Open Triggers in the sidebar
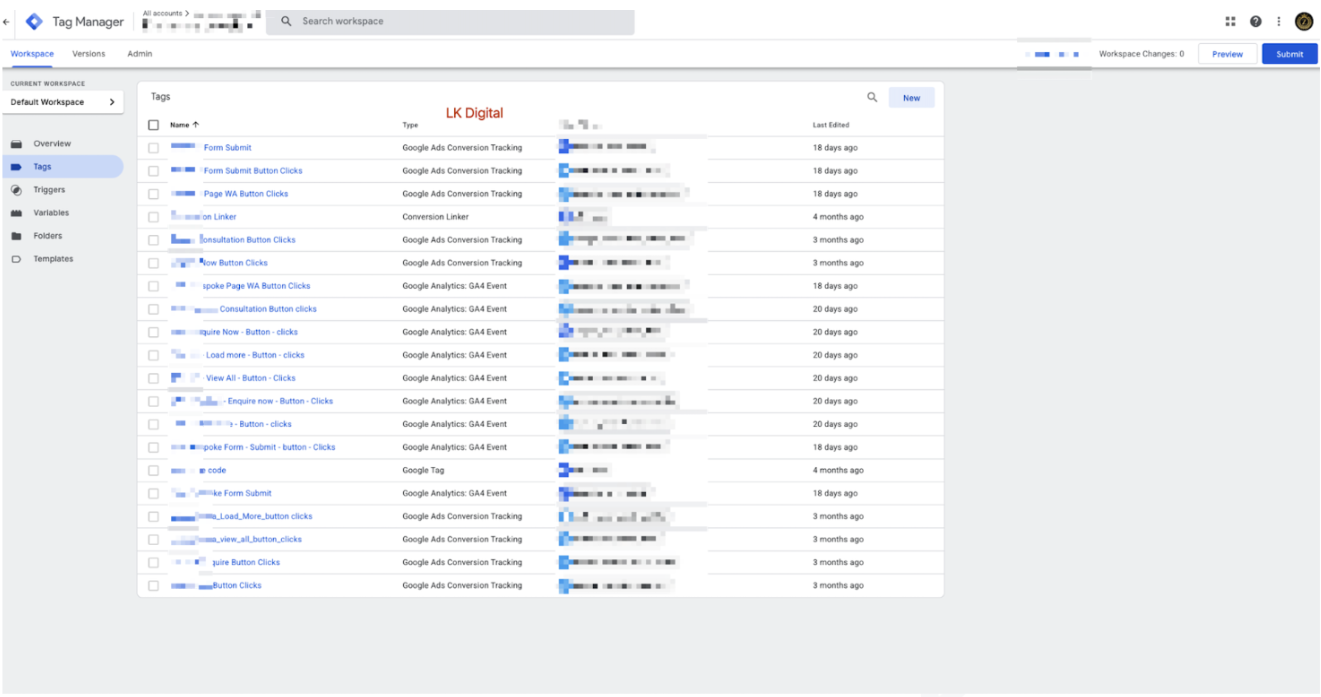 [49, 190]
